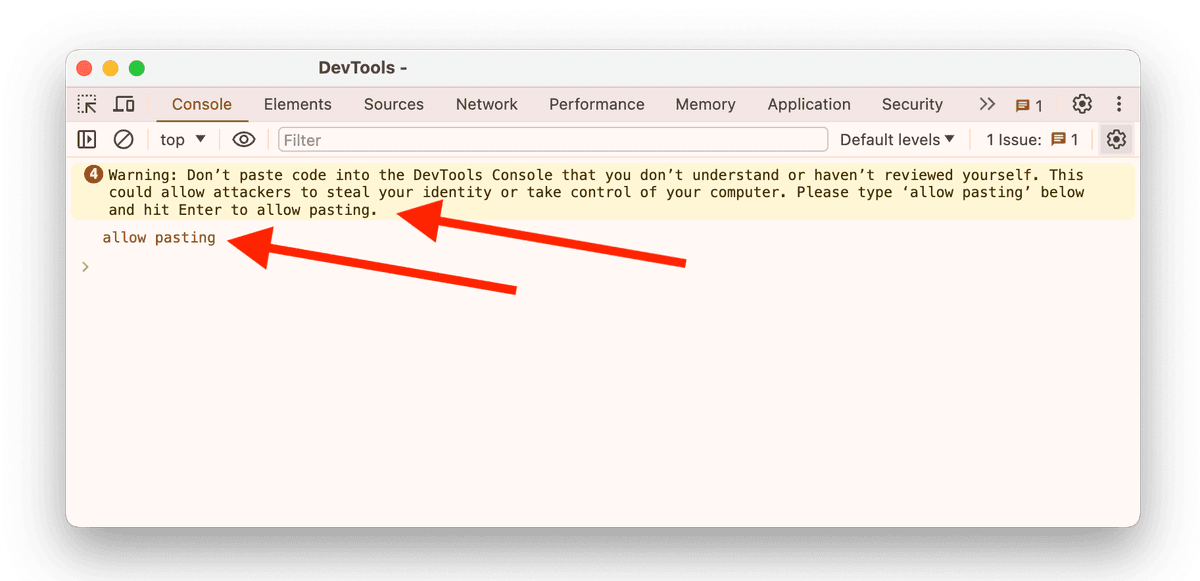Viewport: 1200px width, 581px height.
Task: Switch to the Elements tab
Action: point(298,104)
